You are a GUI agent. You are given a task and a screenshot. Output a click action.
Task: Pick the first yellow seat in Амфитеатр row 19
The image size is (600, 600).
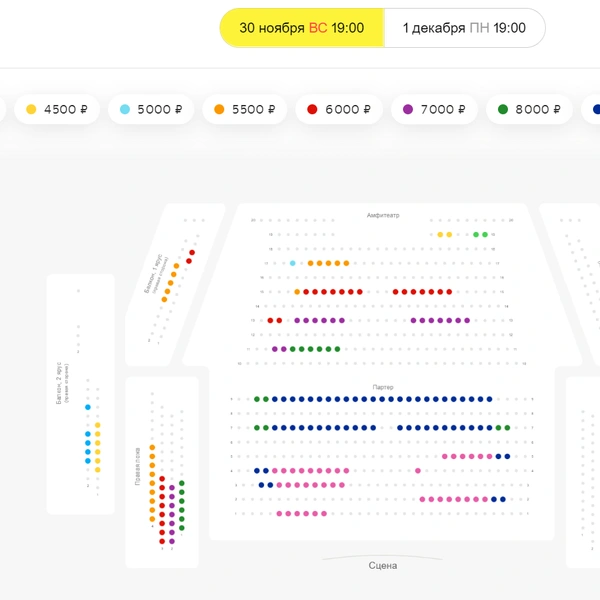[x=440, y=235]
